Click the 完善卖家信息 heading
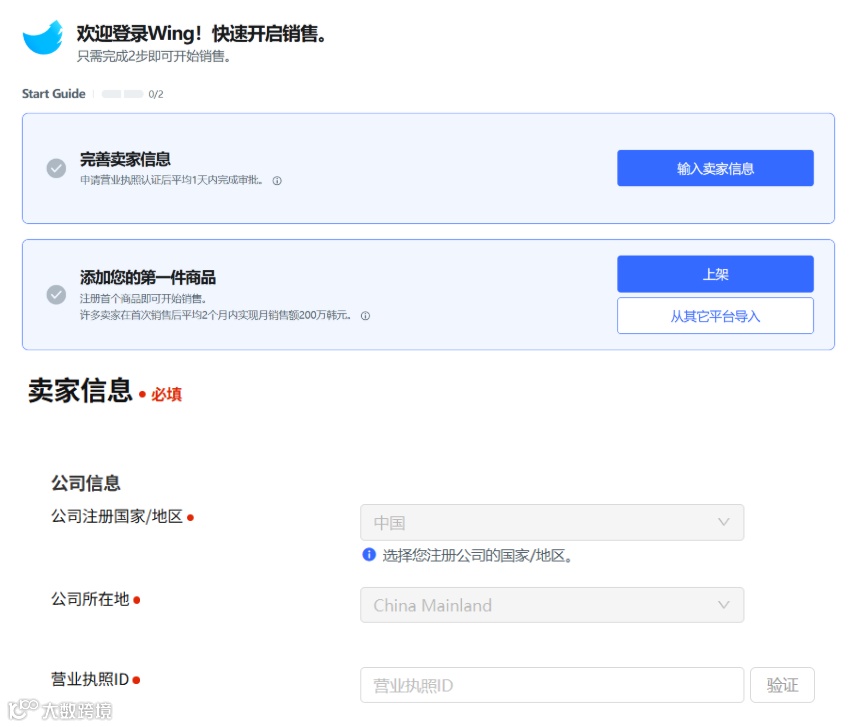The height and width of the screenshot is (727, 852). pyautogui.click(x=126, y=159)
